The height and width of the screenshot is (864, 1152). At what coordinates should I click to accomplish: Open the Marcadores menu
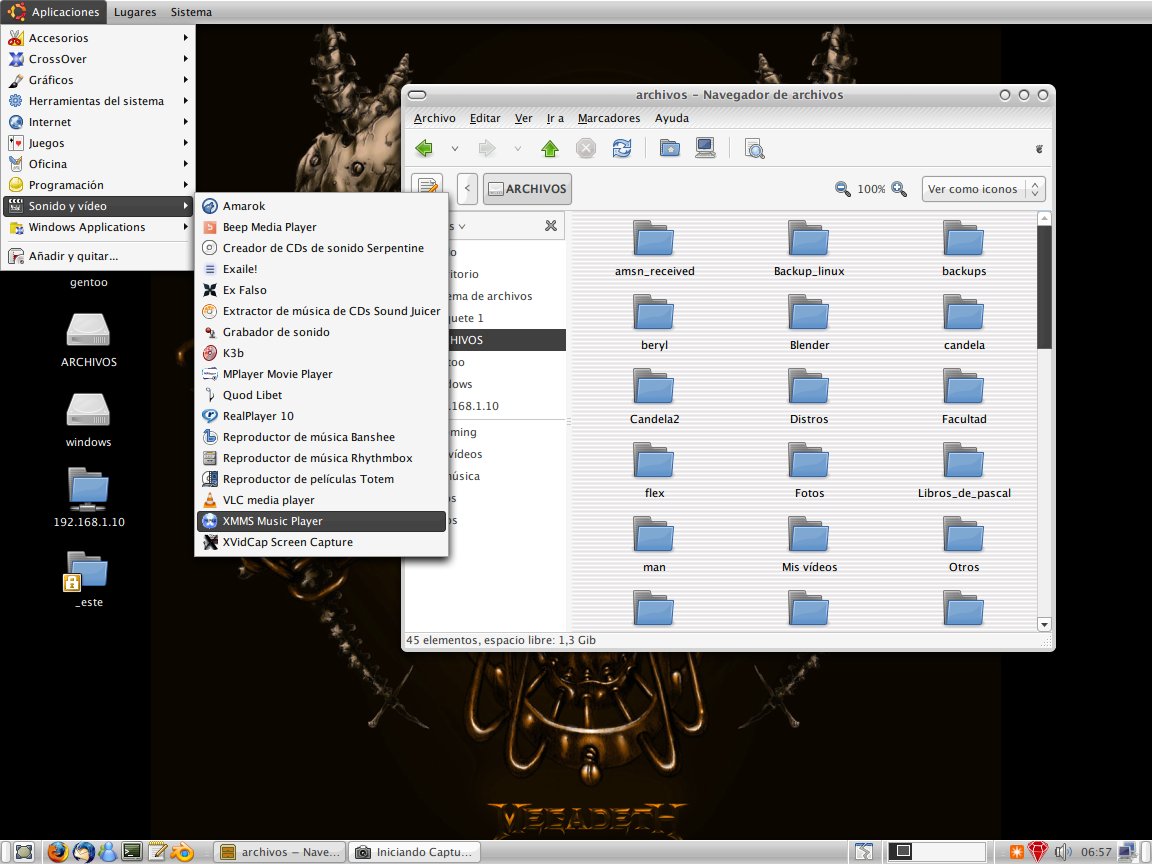tap(608, 118)
